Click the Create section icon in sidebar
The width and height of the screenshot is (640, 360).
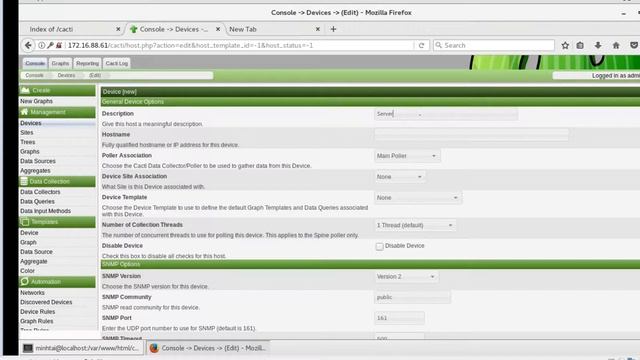(25, 90)
